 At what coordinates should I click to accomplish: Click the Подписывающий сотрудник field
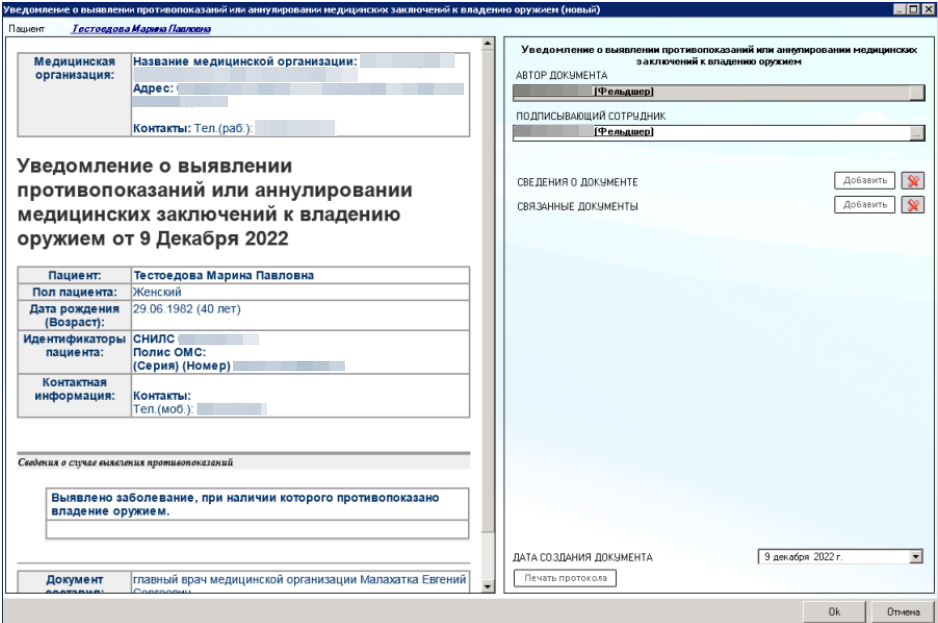pos(711,132)
